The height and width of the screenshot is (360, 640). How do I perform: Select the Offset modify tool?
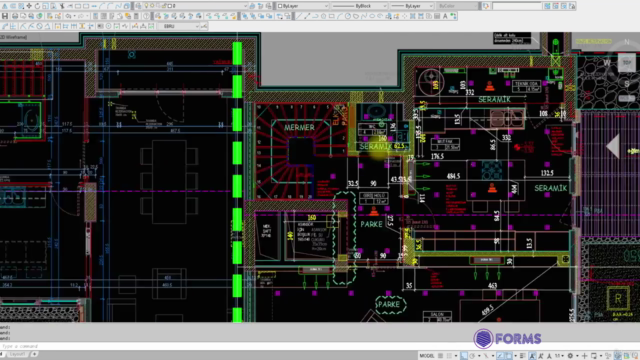click(x=13, y=6)
